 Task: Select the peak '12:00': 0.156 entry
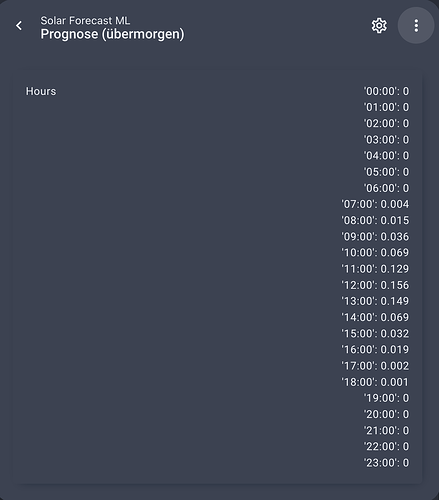[375, 285]
